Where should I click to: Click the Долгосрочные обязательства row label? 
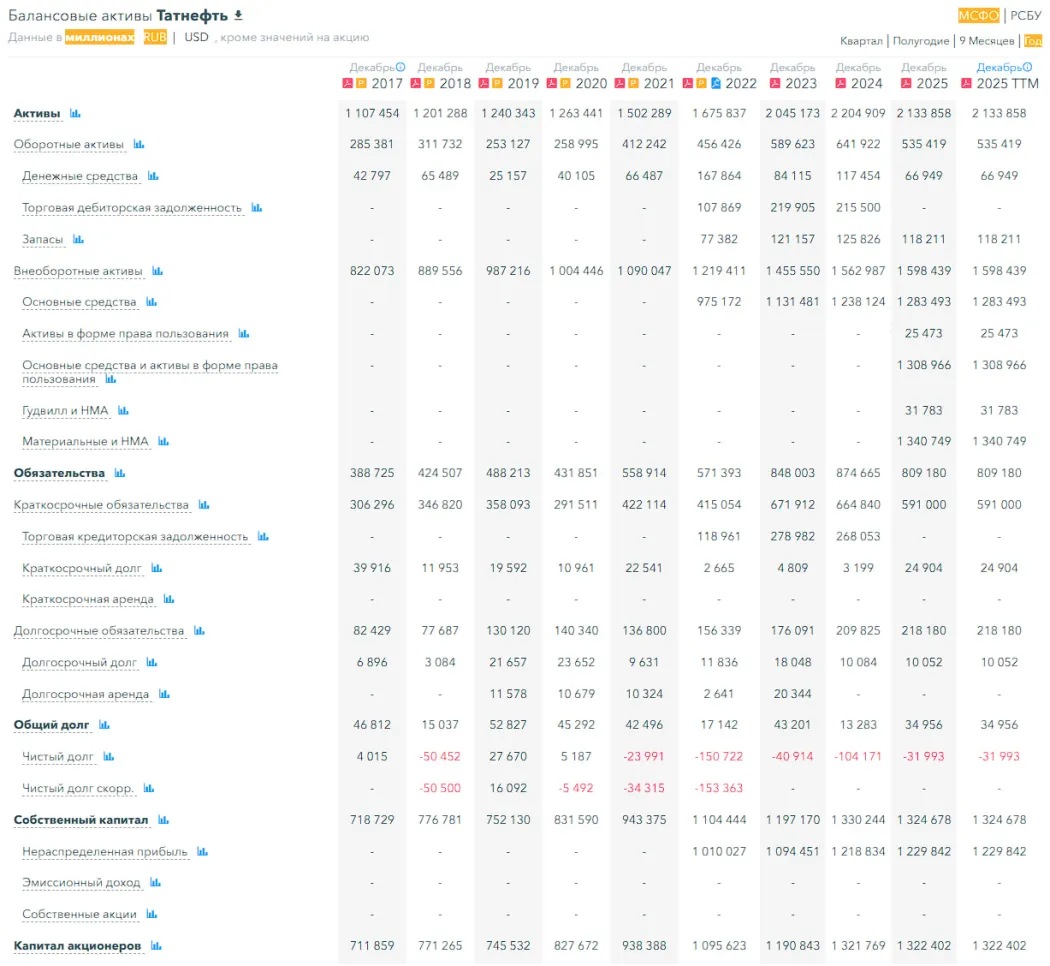[x=99, y=631]
